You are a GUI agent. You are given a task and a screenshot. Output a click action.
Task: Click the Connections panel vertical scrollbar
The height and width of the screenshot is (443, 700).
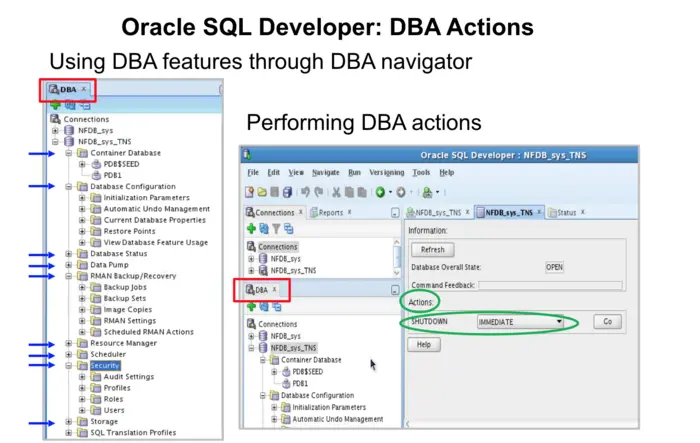pos(396,258)
